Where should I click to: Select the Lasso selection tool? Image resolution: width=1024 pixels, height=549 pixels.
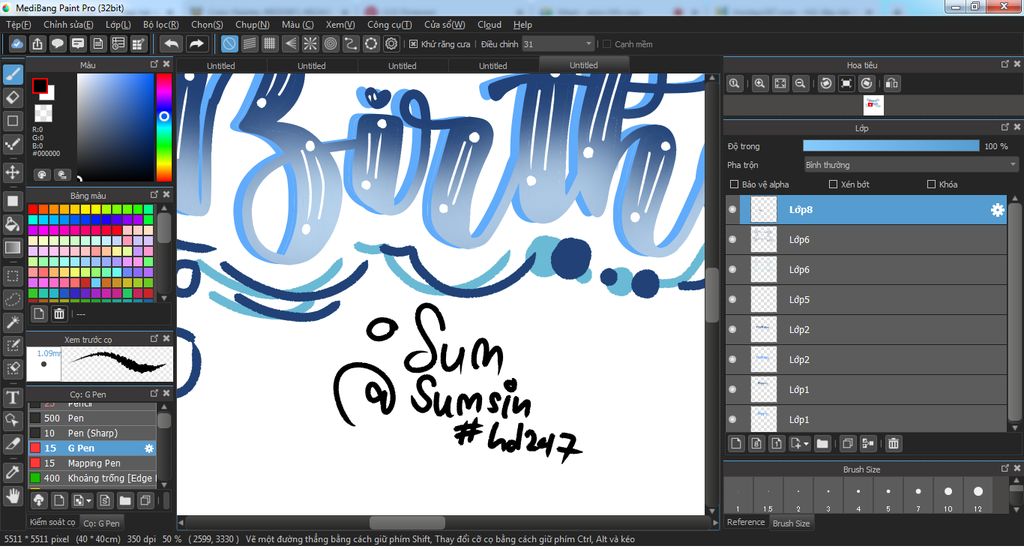pyautogui.click(x=12, y=300)
